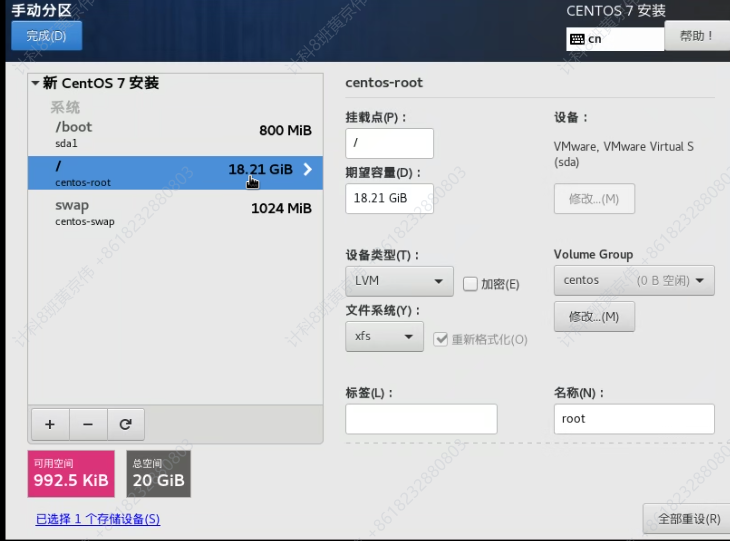Click the arrow chevron on the centos-root row
This screenshot has height=541, width=730.
click(x=308, y=169)
